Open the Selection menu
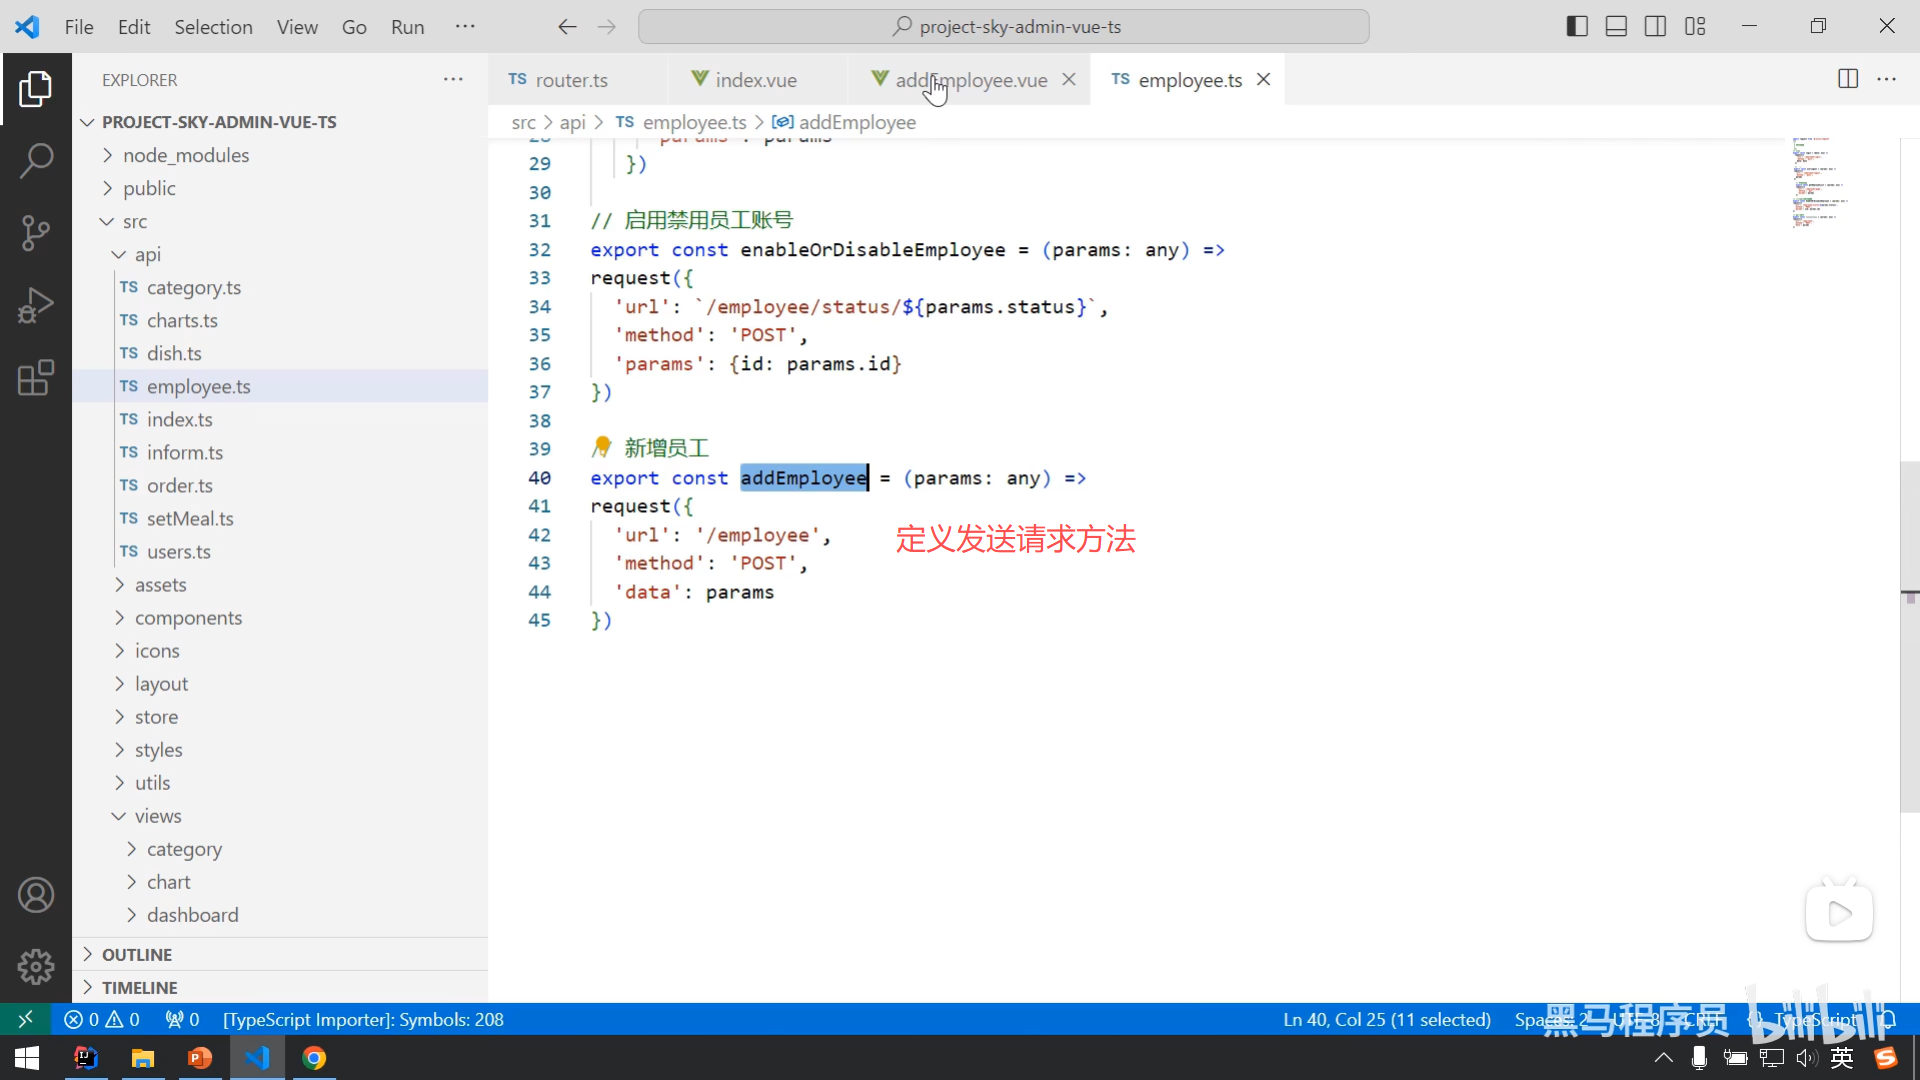This screenshot has width=1920, height=1080. [213, 27]
